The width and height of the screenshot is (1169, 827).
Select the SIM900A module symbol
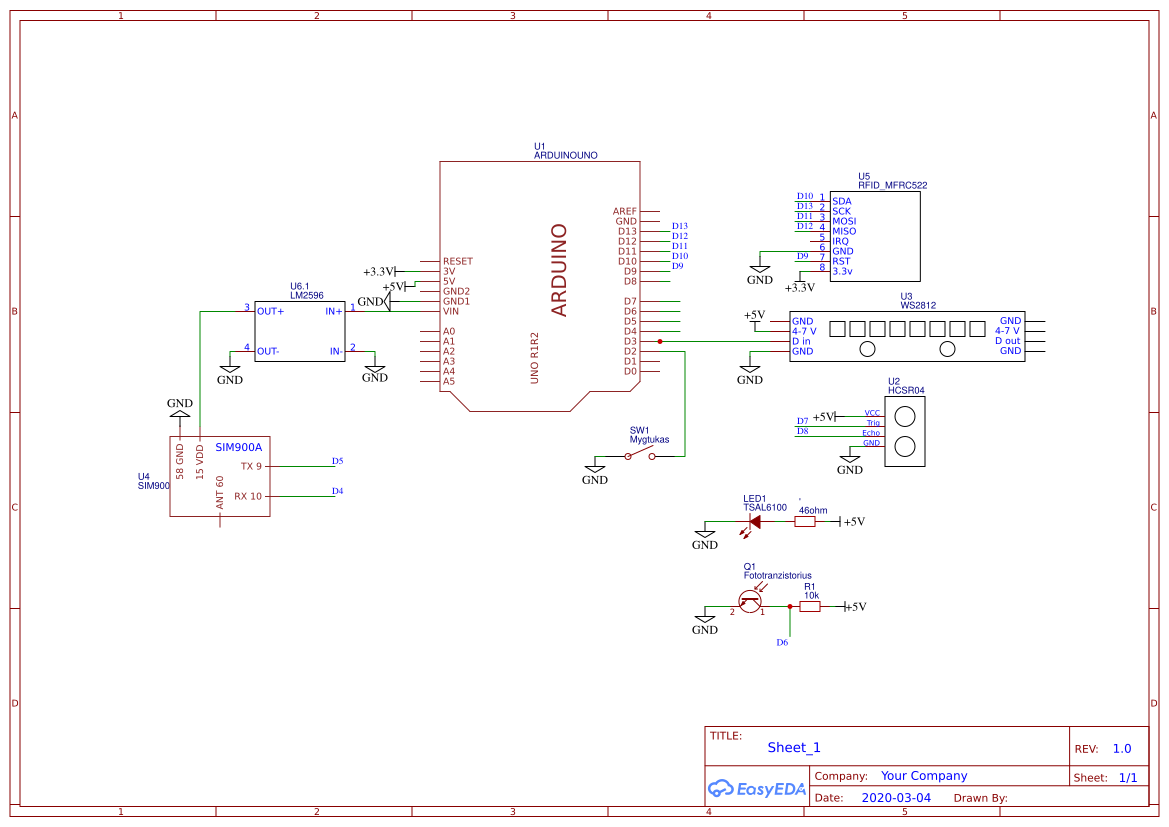tap(220, 475)
